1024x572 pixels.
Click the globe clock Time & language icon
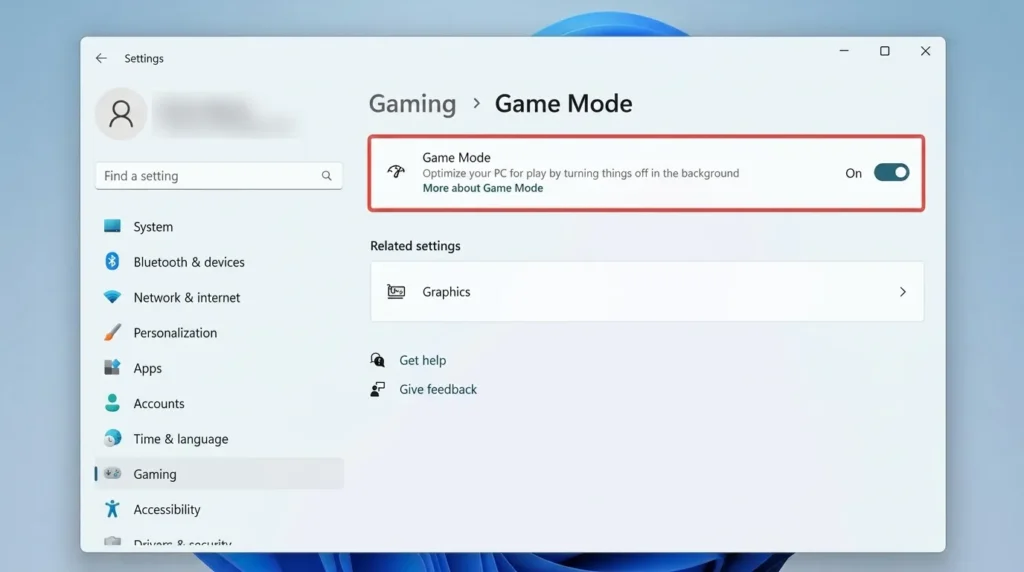pyautogui.click(x=112, y=437)
